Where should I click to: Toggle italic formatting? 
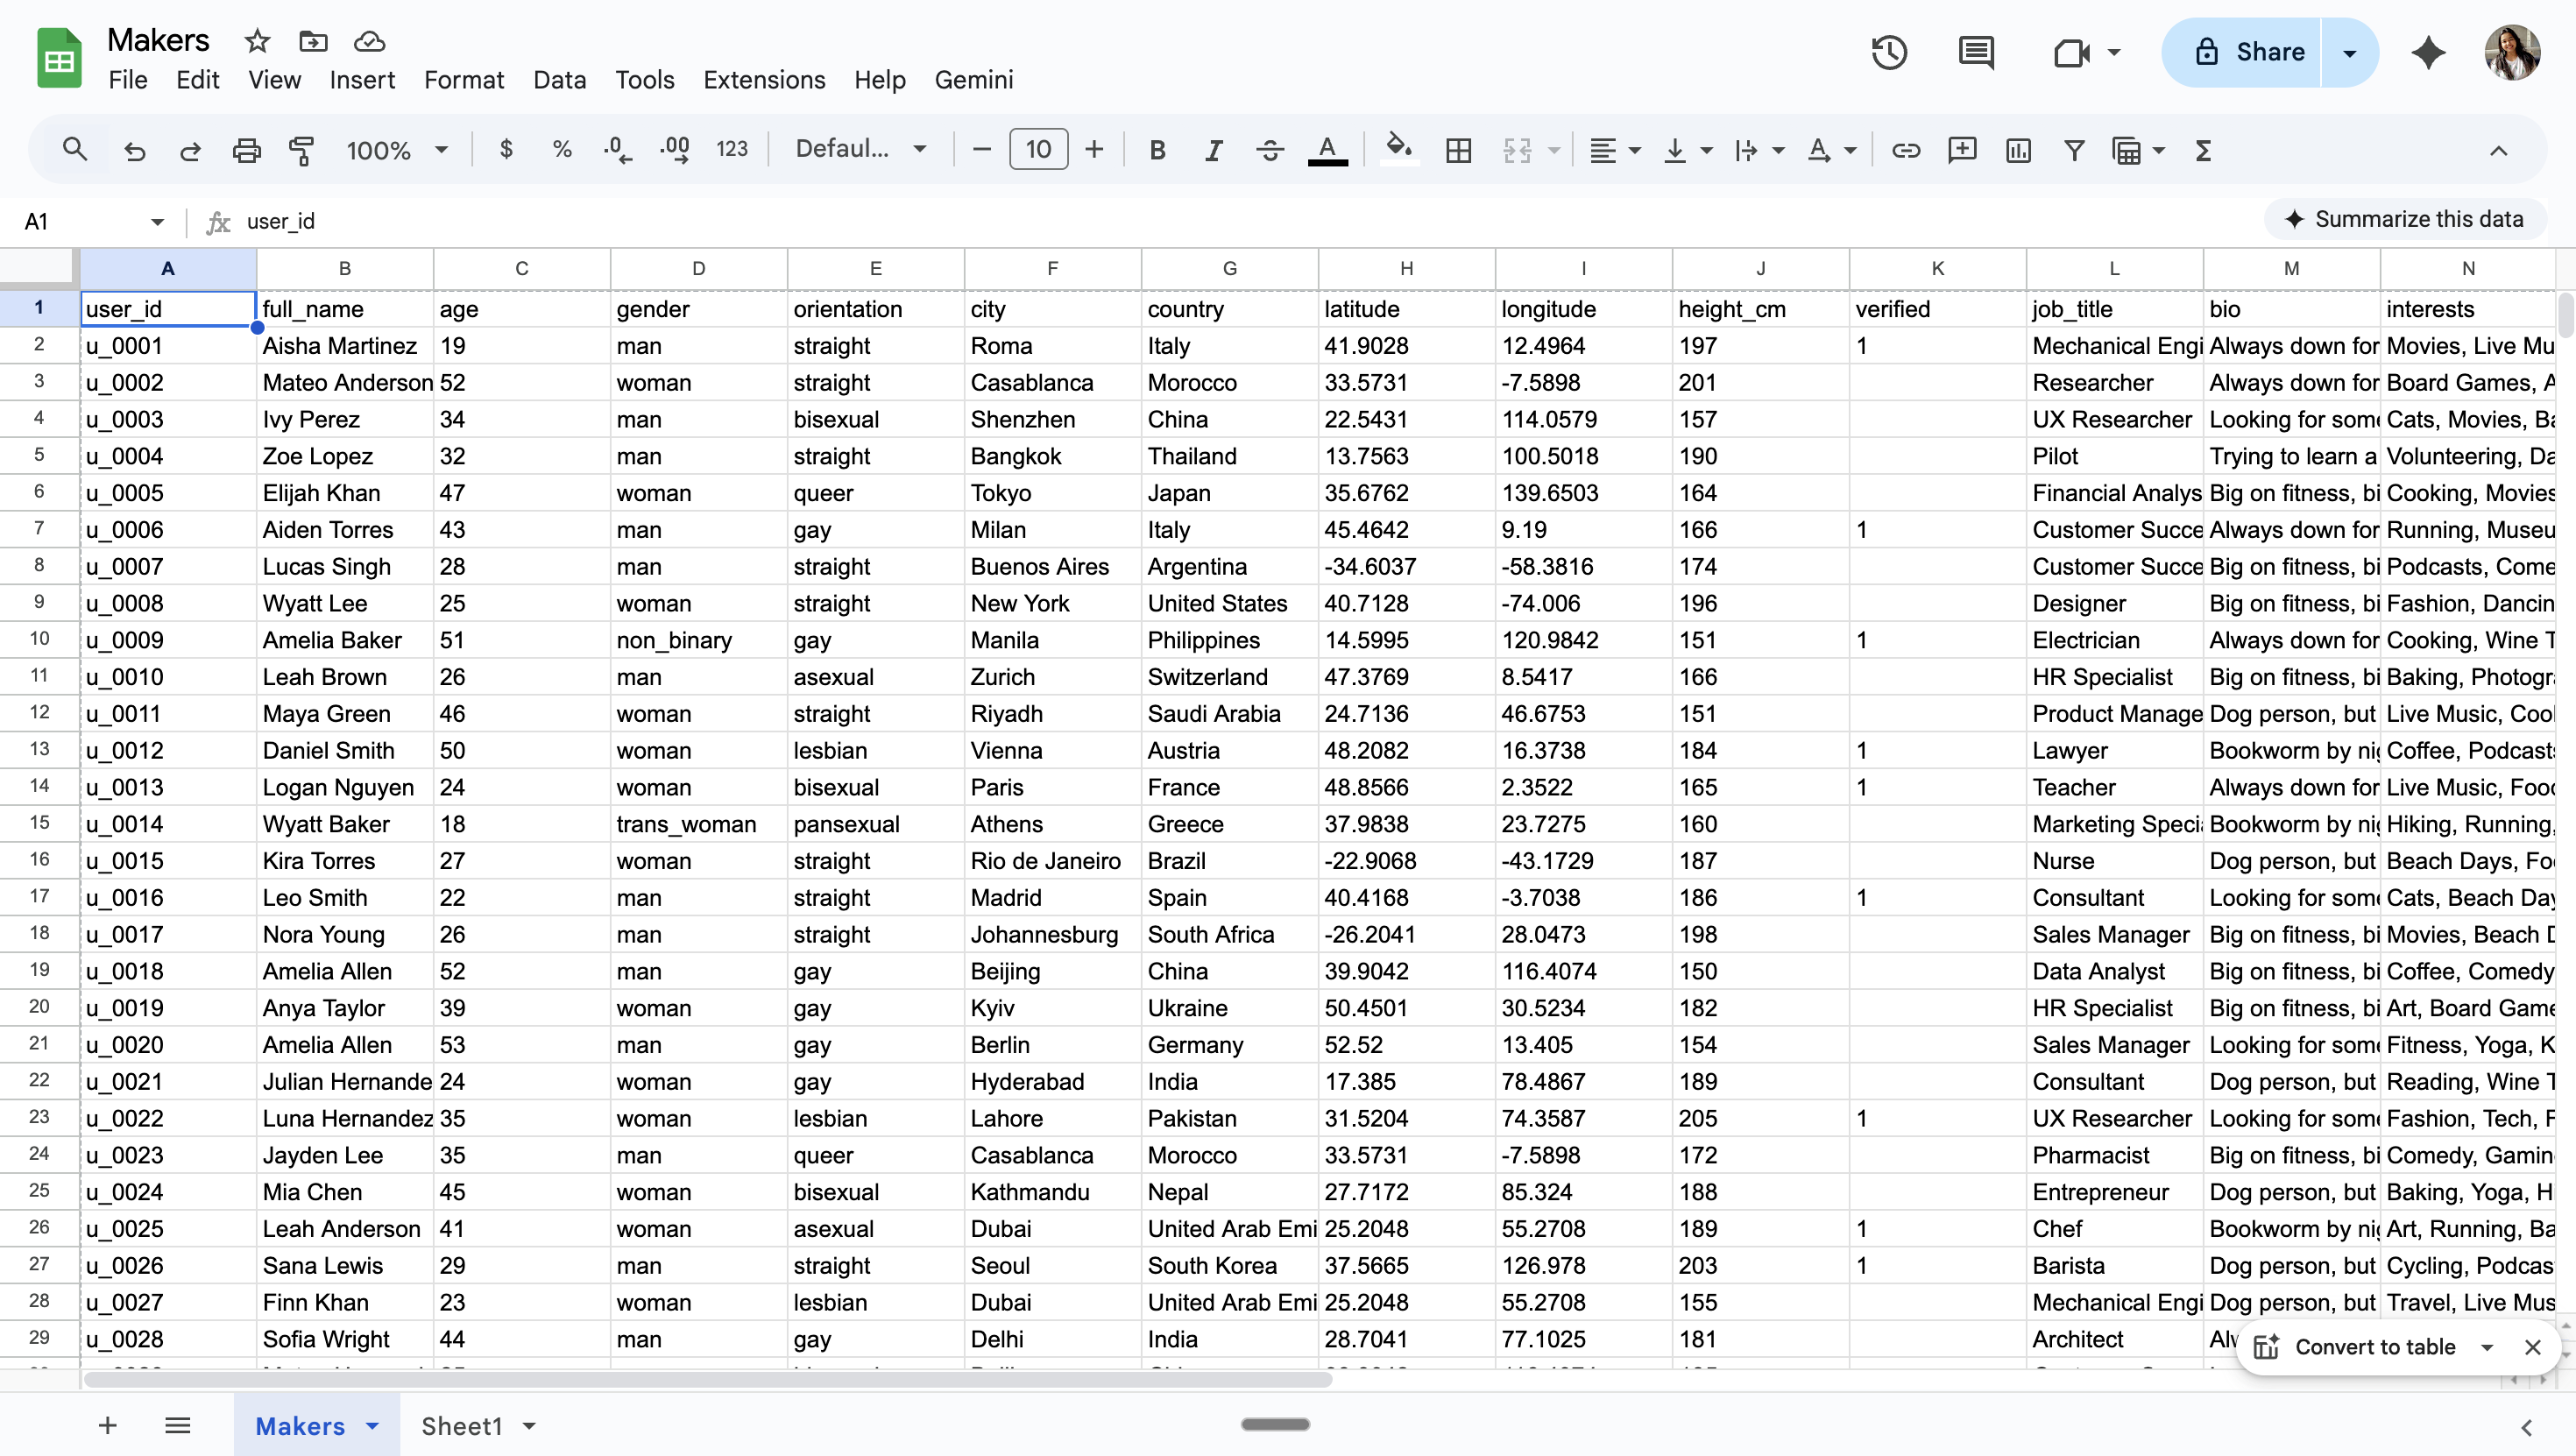click(1213, 150)
